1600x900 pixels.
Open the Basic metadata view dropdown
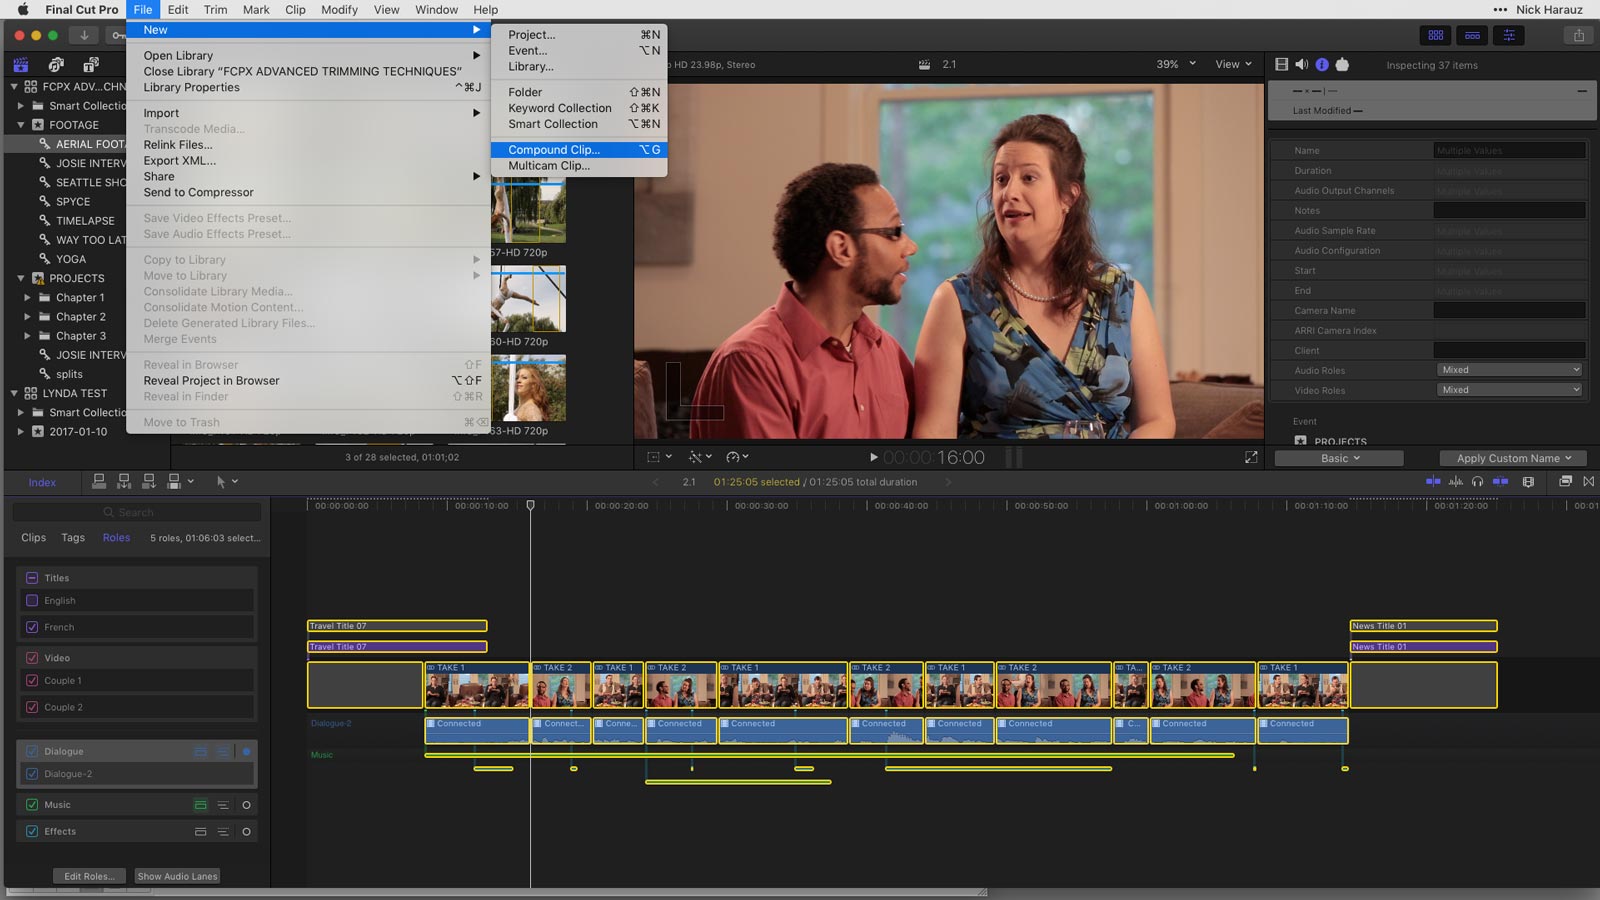tap(1339, 458)
